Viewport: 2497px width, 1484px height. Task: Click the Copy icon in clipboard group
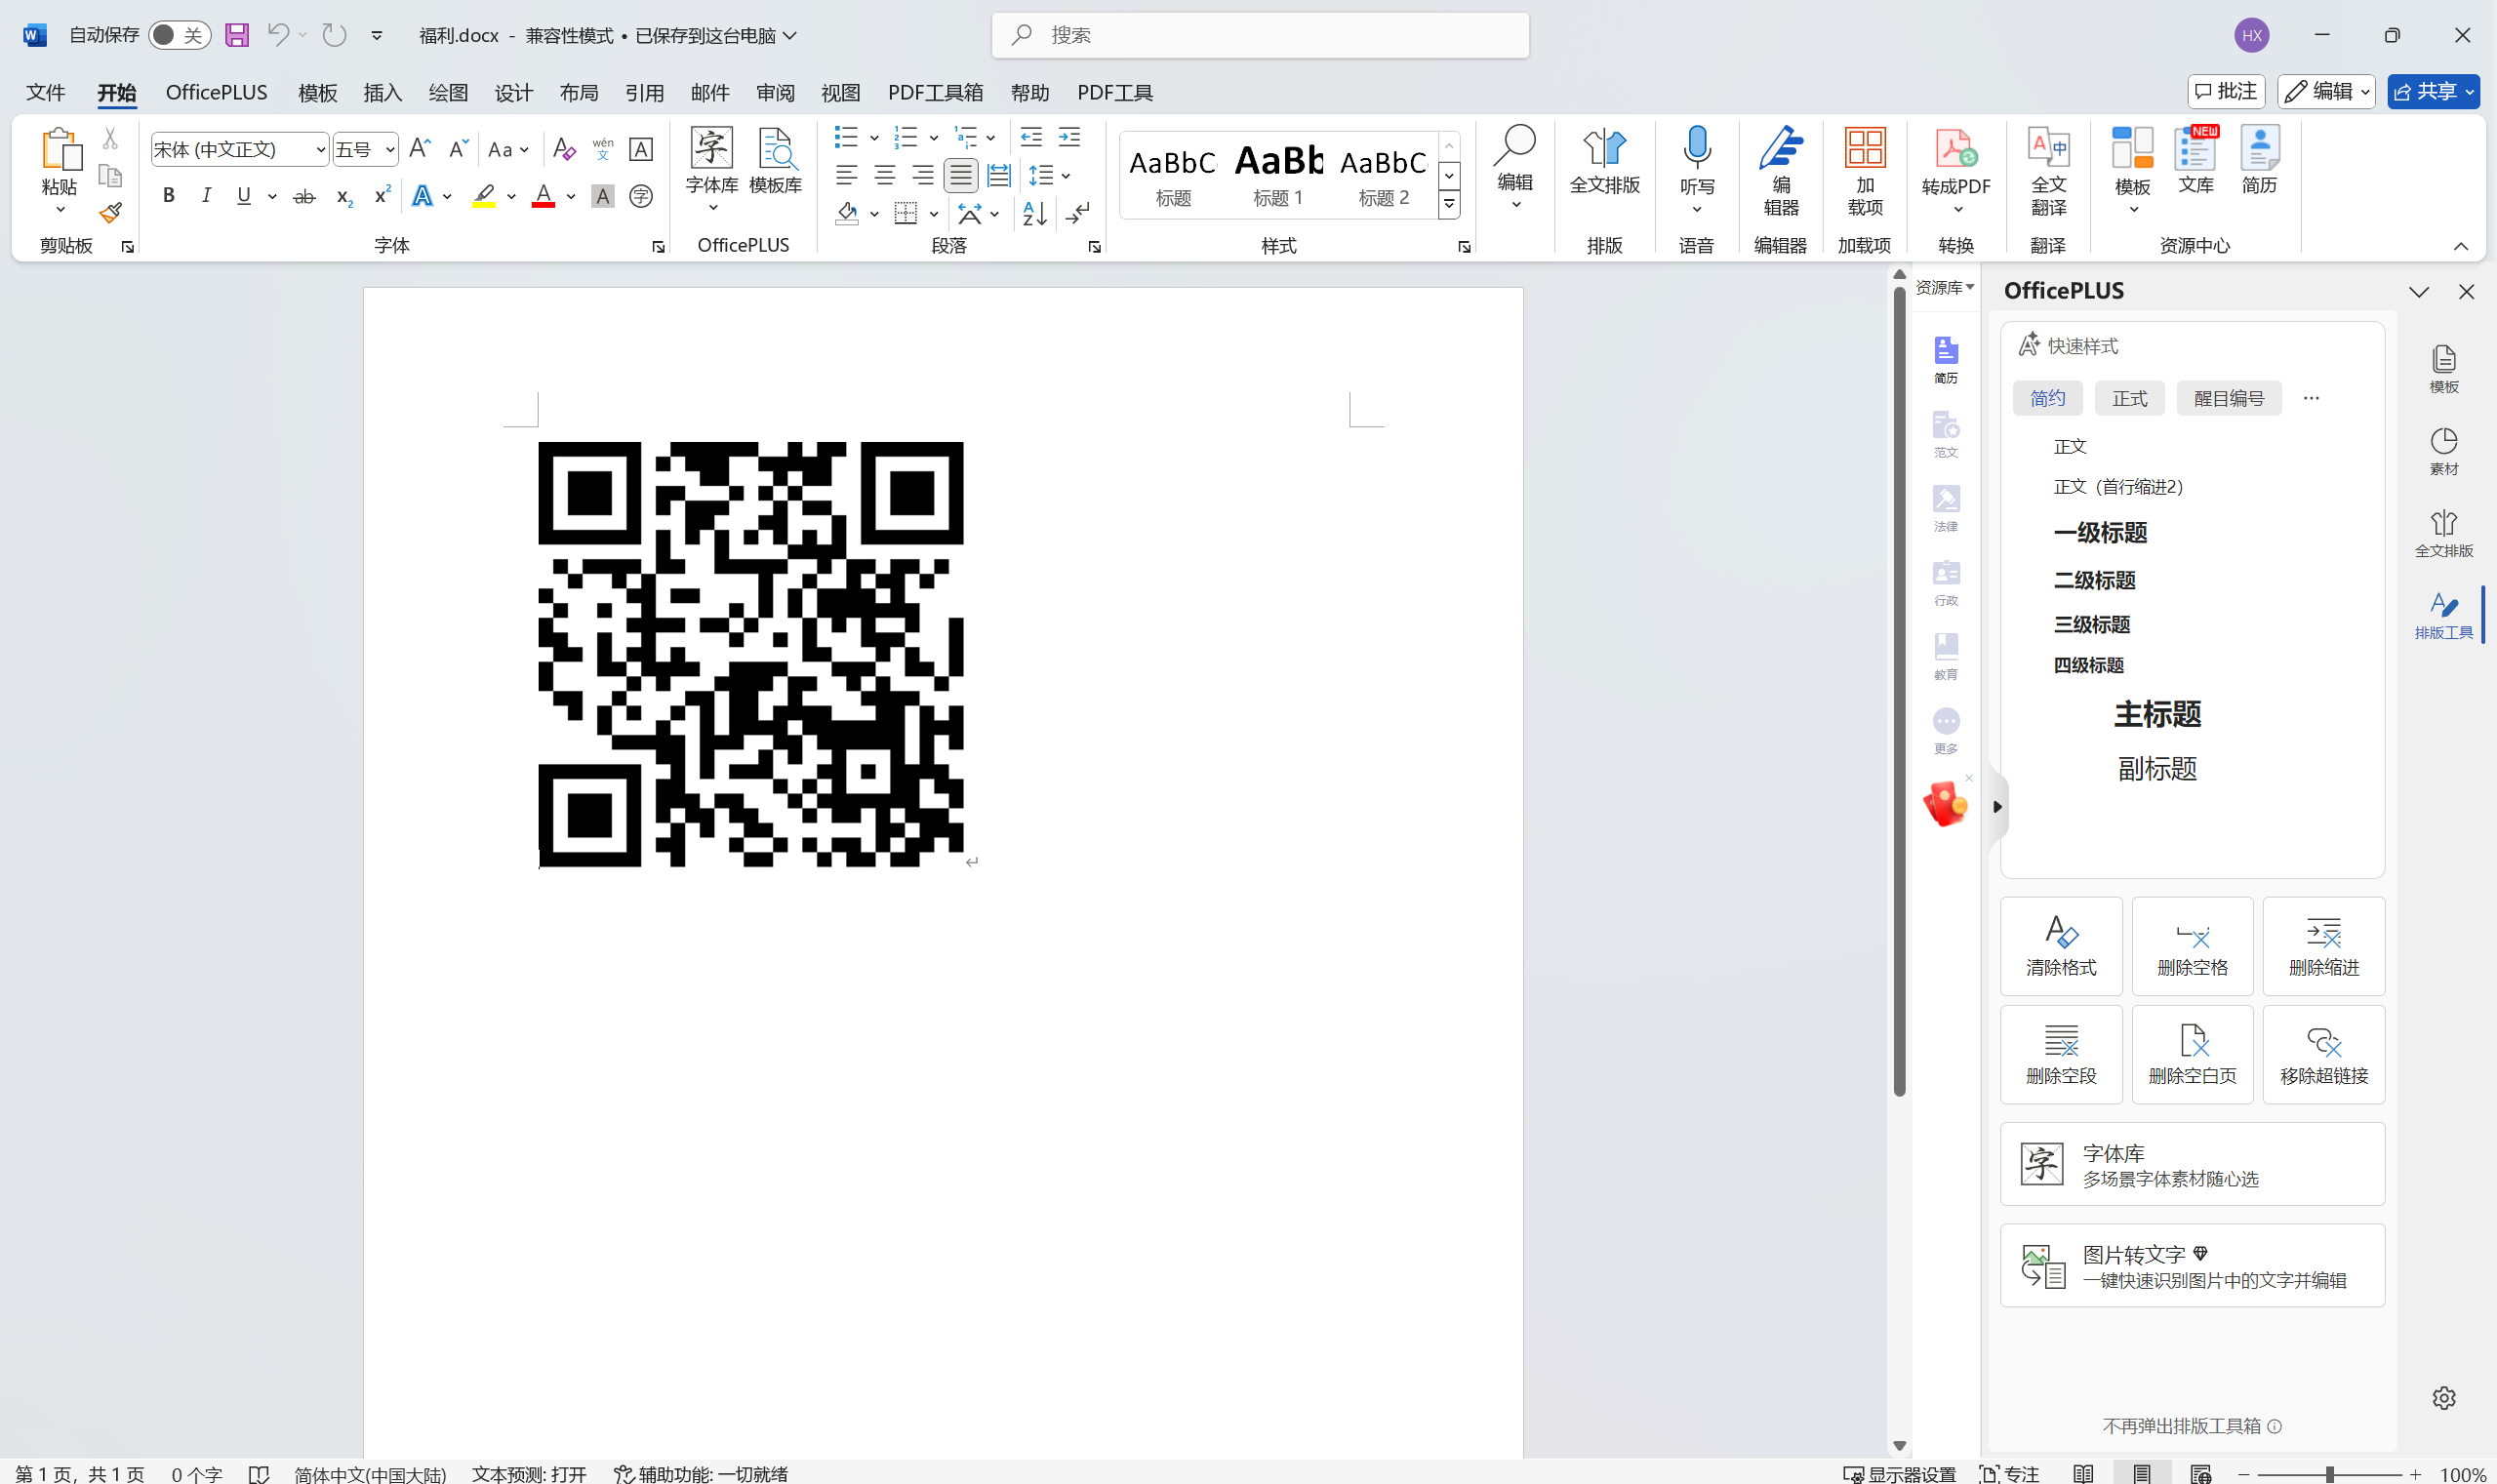click(x=110, y=176)
